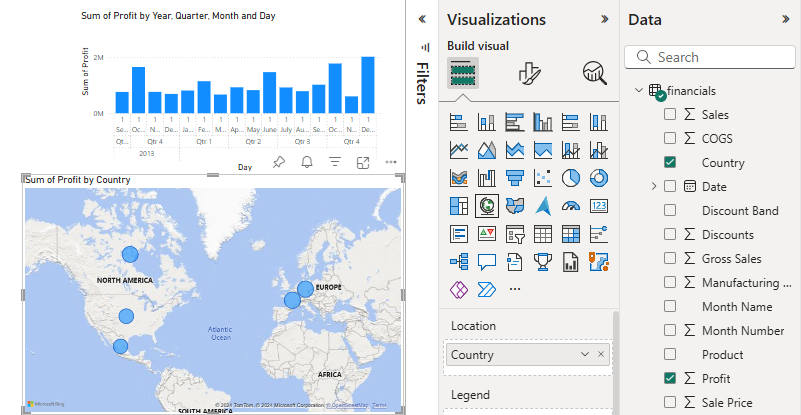Check the Discounts field

[670, 234]
